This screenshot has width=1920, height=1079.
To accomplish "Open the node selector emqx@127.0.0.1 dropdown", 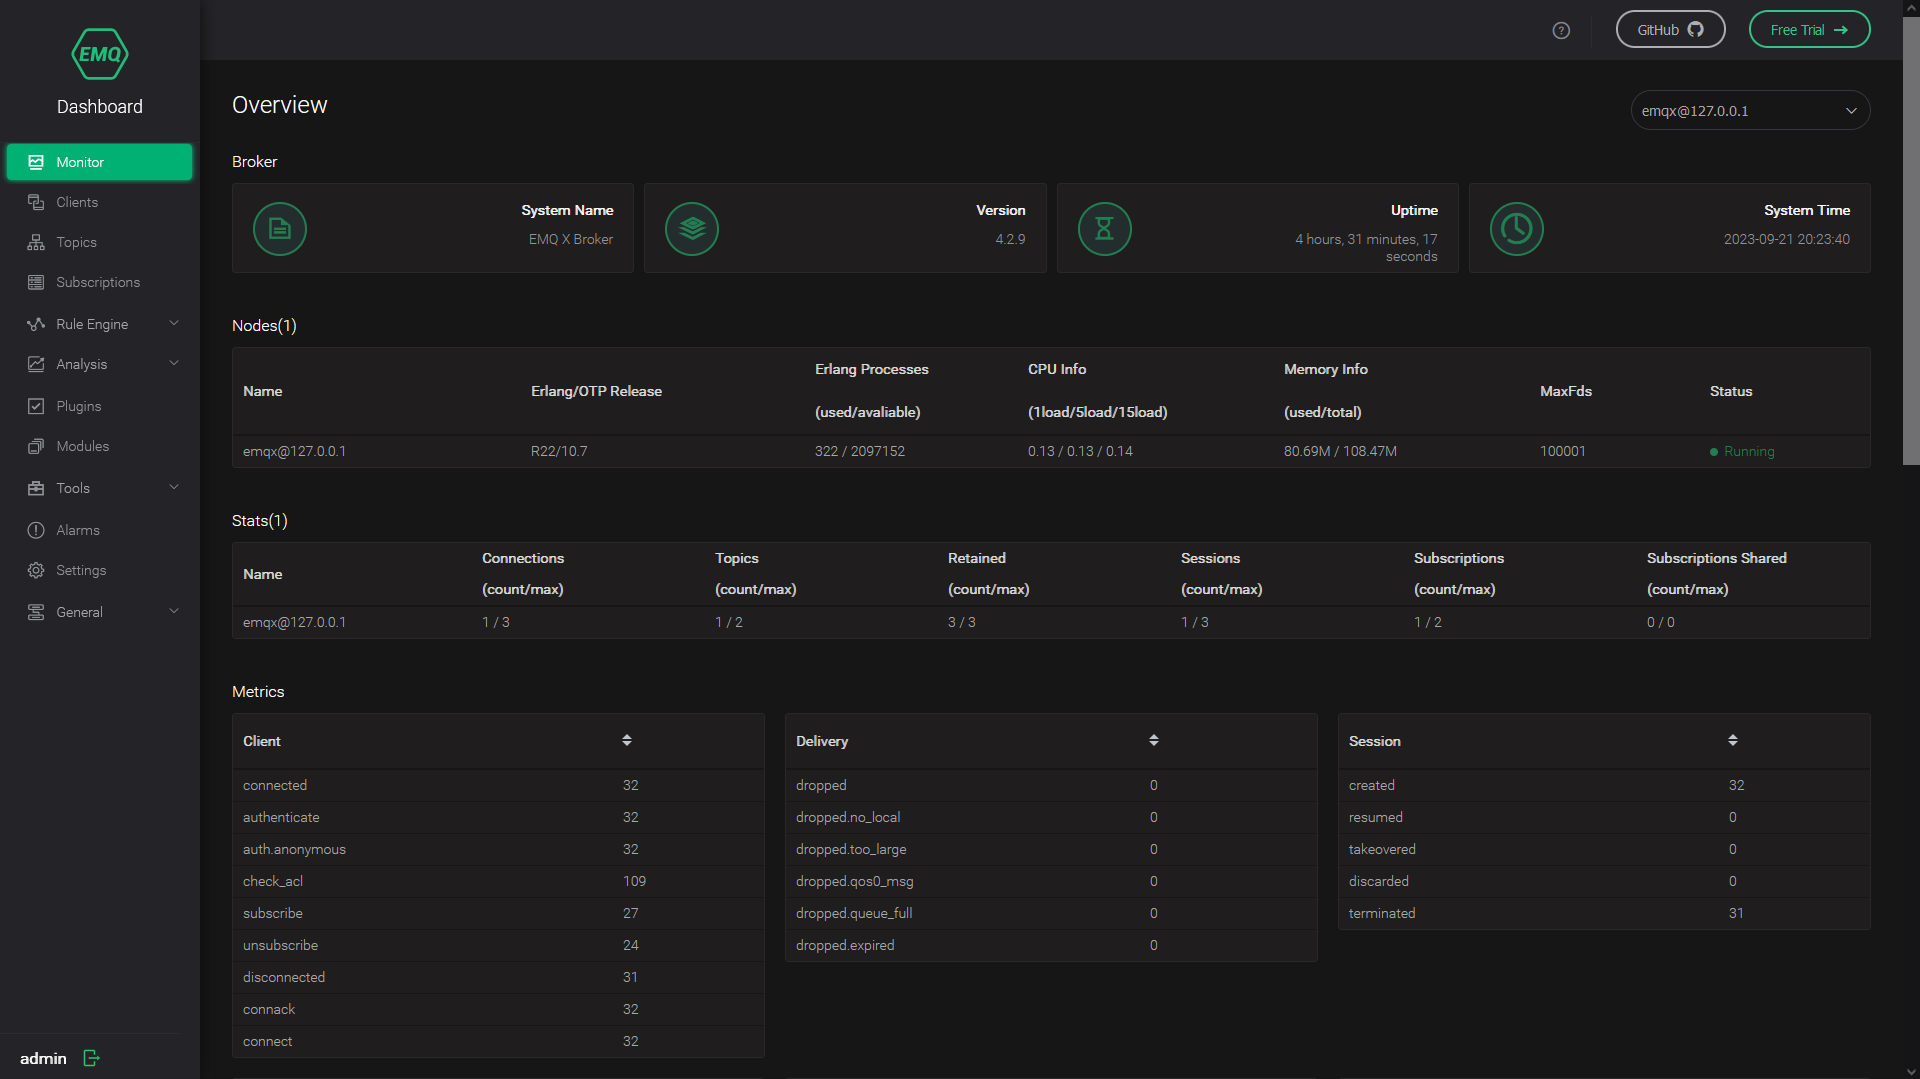I will coord(1750,110).
